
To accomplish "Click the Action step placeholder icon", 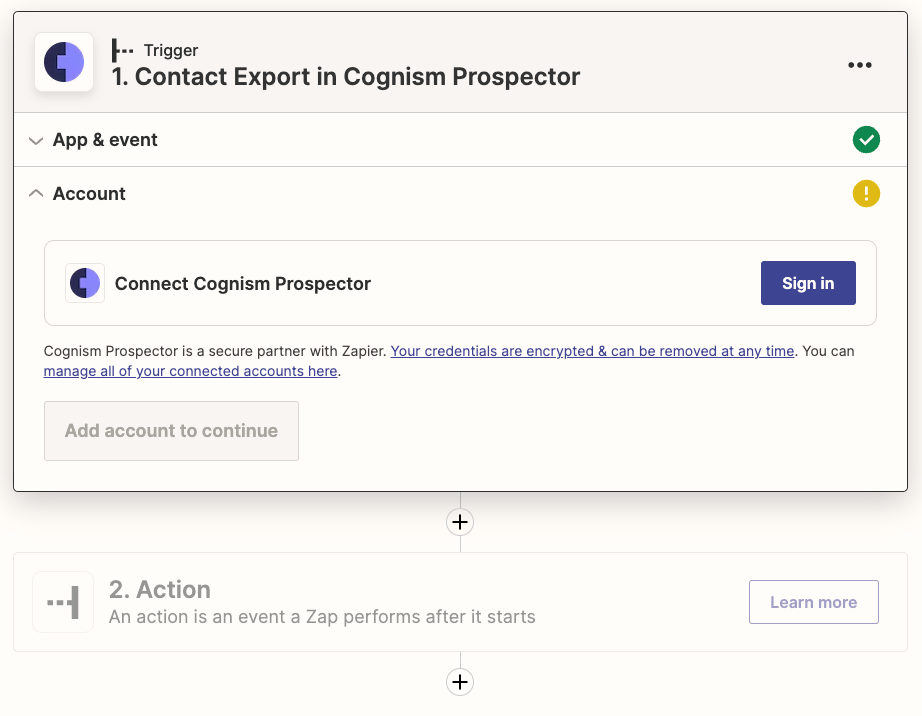I will tap(63, 602).
